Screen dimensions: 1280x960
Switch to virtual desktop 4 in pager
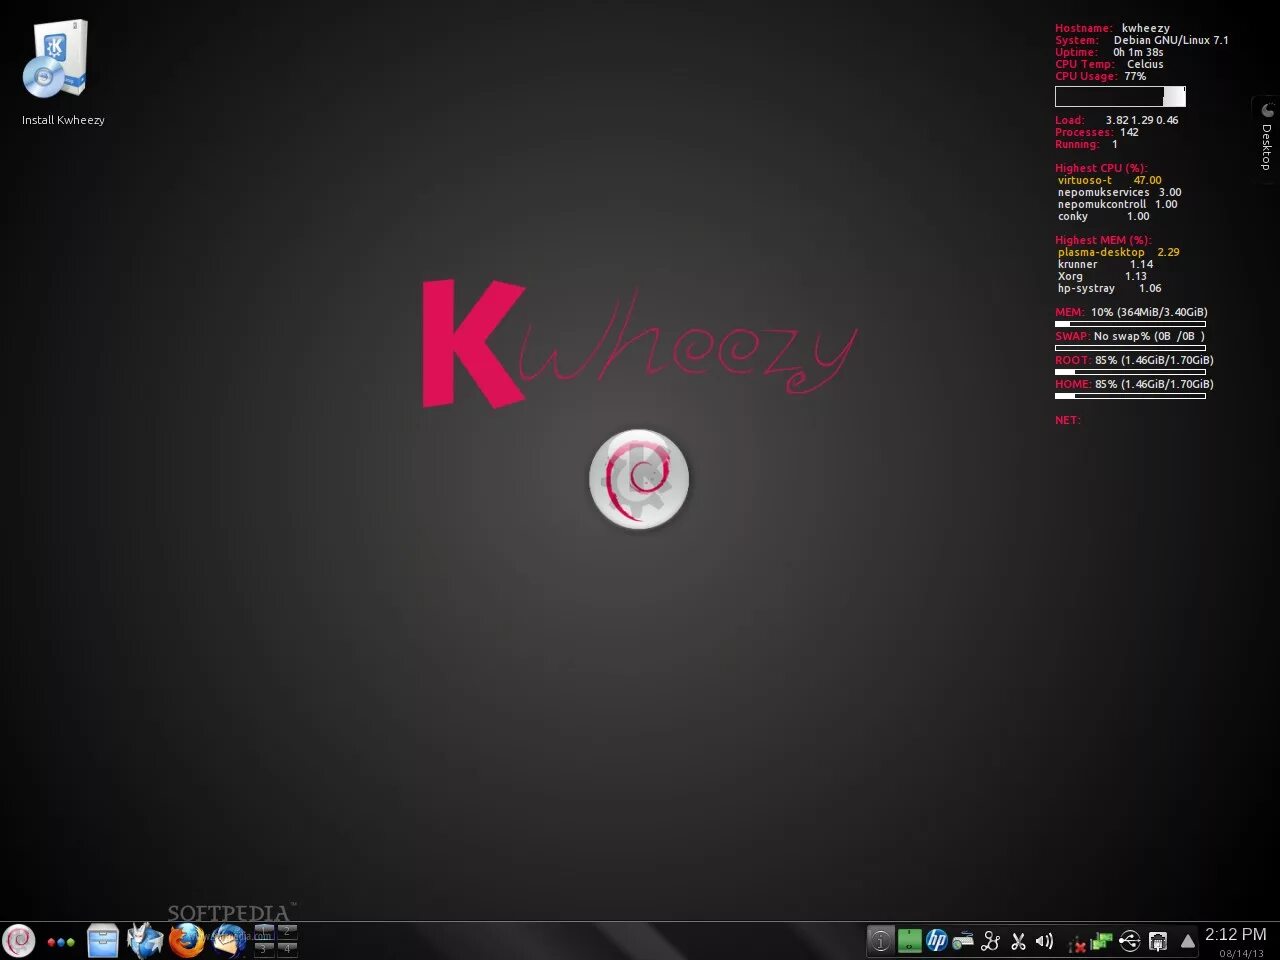[287, 949]
